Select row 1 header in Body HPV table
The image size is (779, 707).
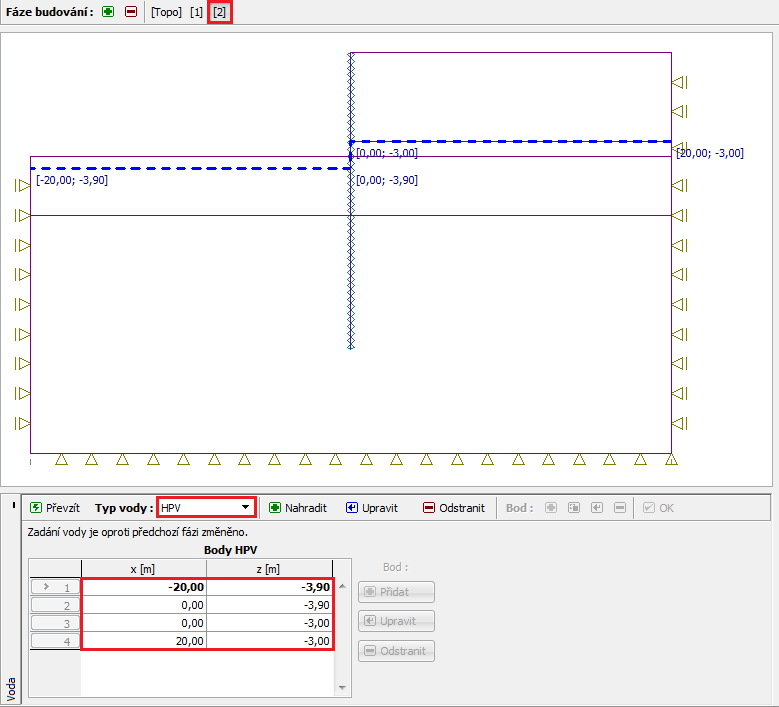coord(55,587)
